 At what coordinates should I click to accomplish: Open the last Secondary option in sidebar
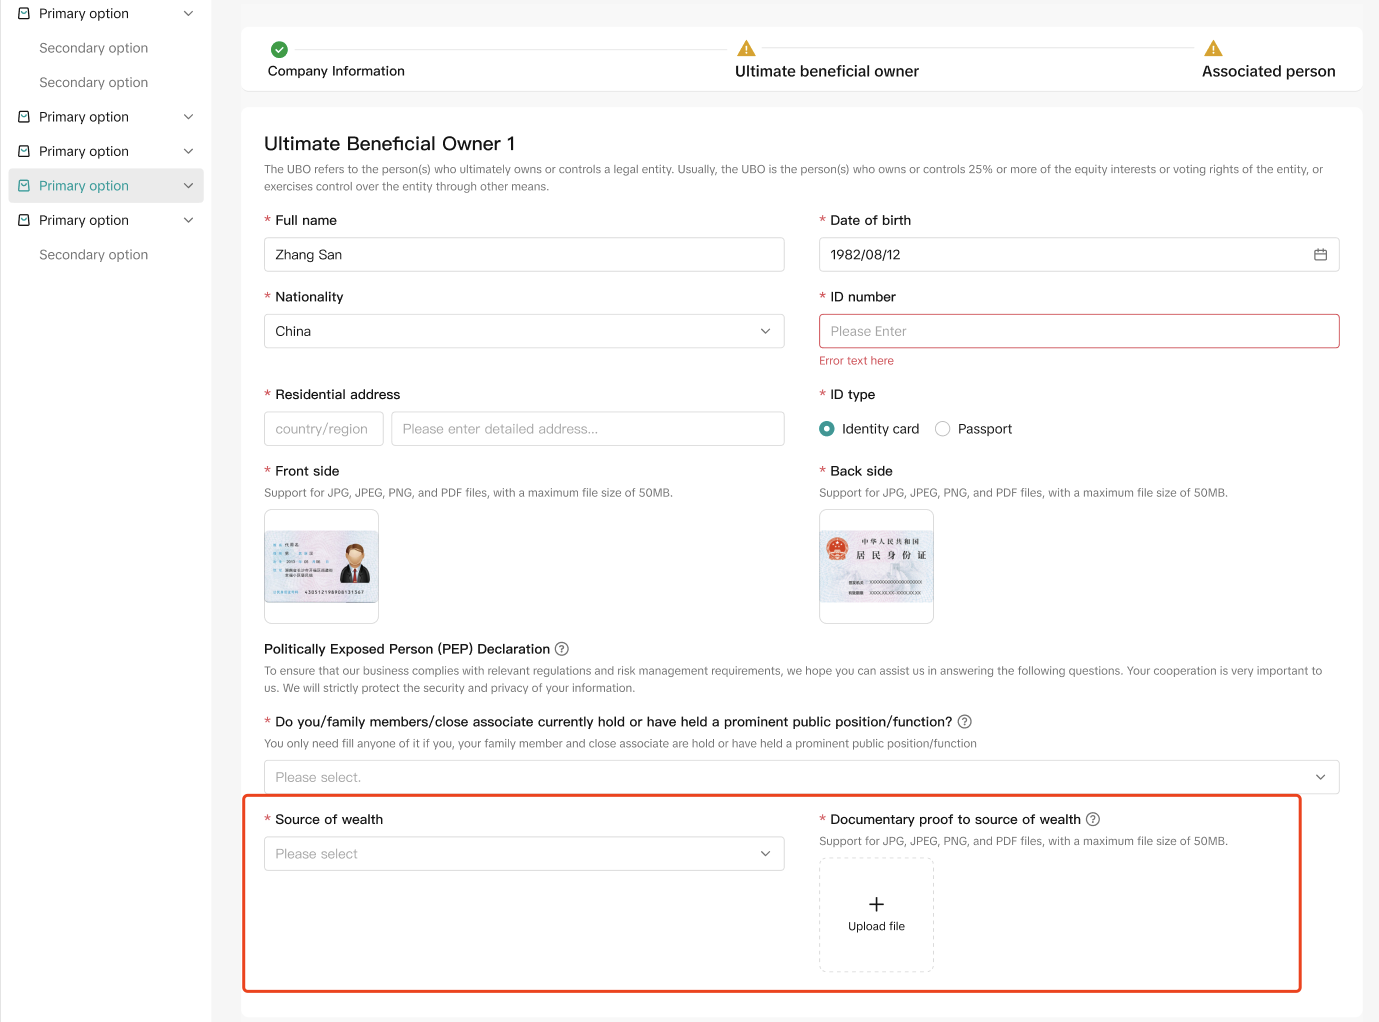(94, 255)
